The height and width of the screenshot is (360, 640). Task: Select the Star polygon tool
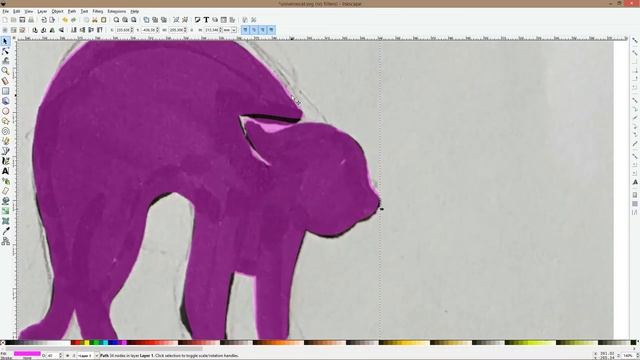pyautogui.click(x=5, y=121)
